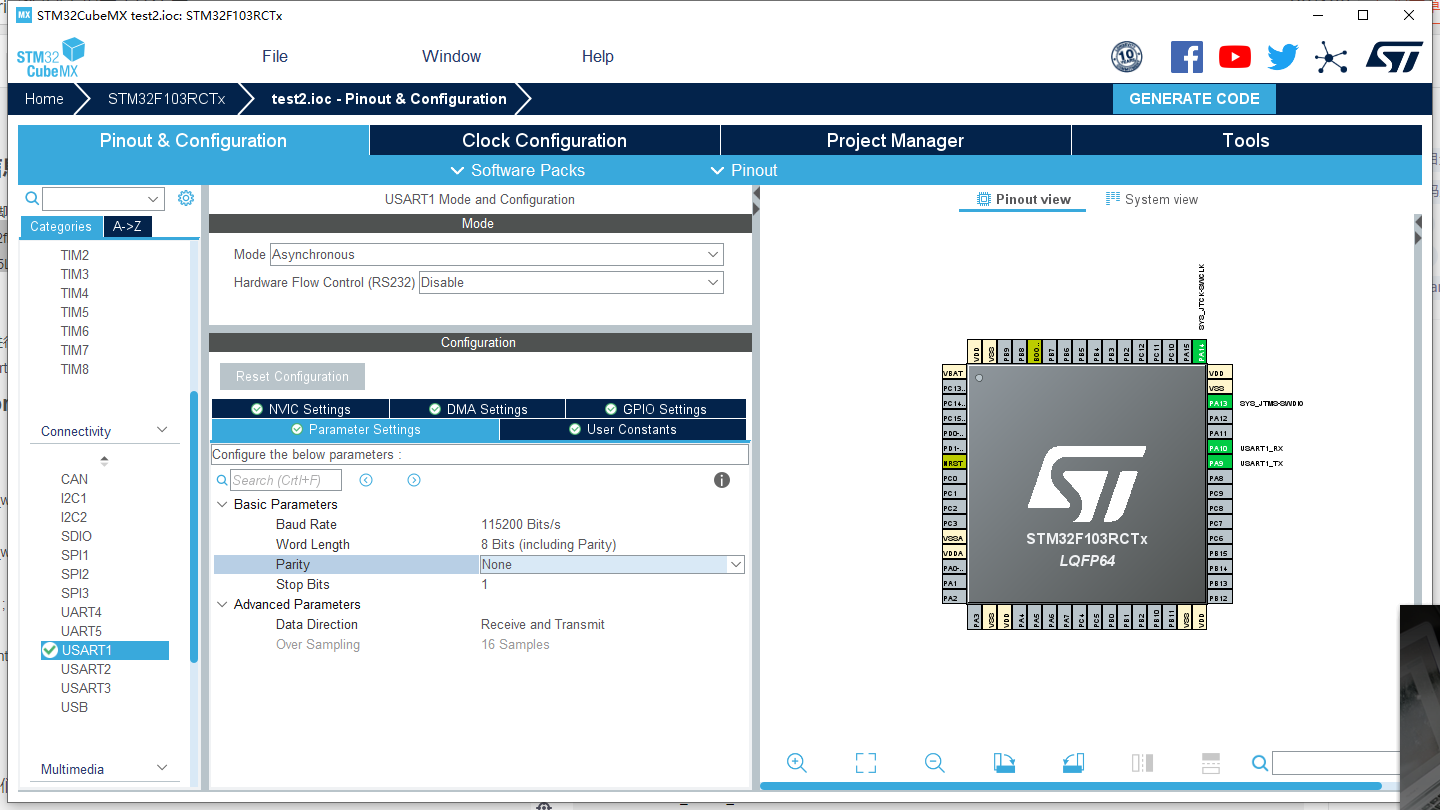Switch to Tools tab

tap(1246, 141)
